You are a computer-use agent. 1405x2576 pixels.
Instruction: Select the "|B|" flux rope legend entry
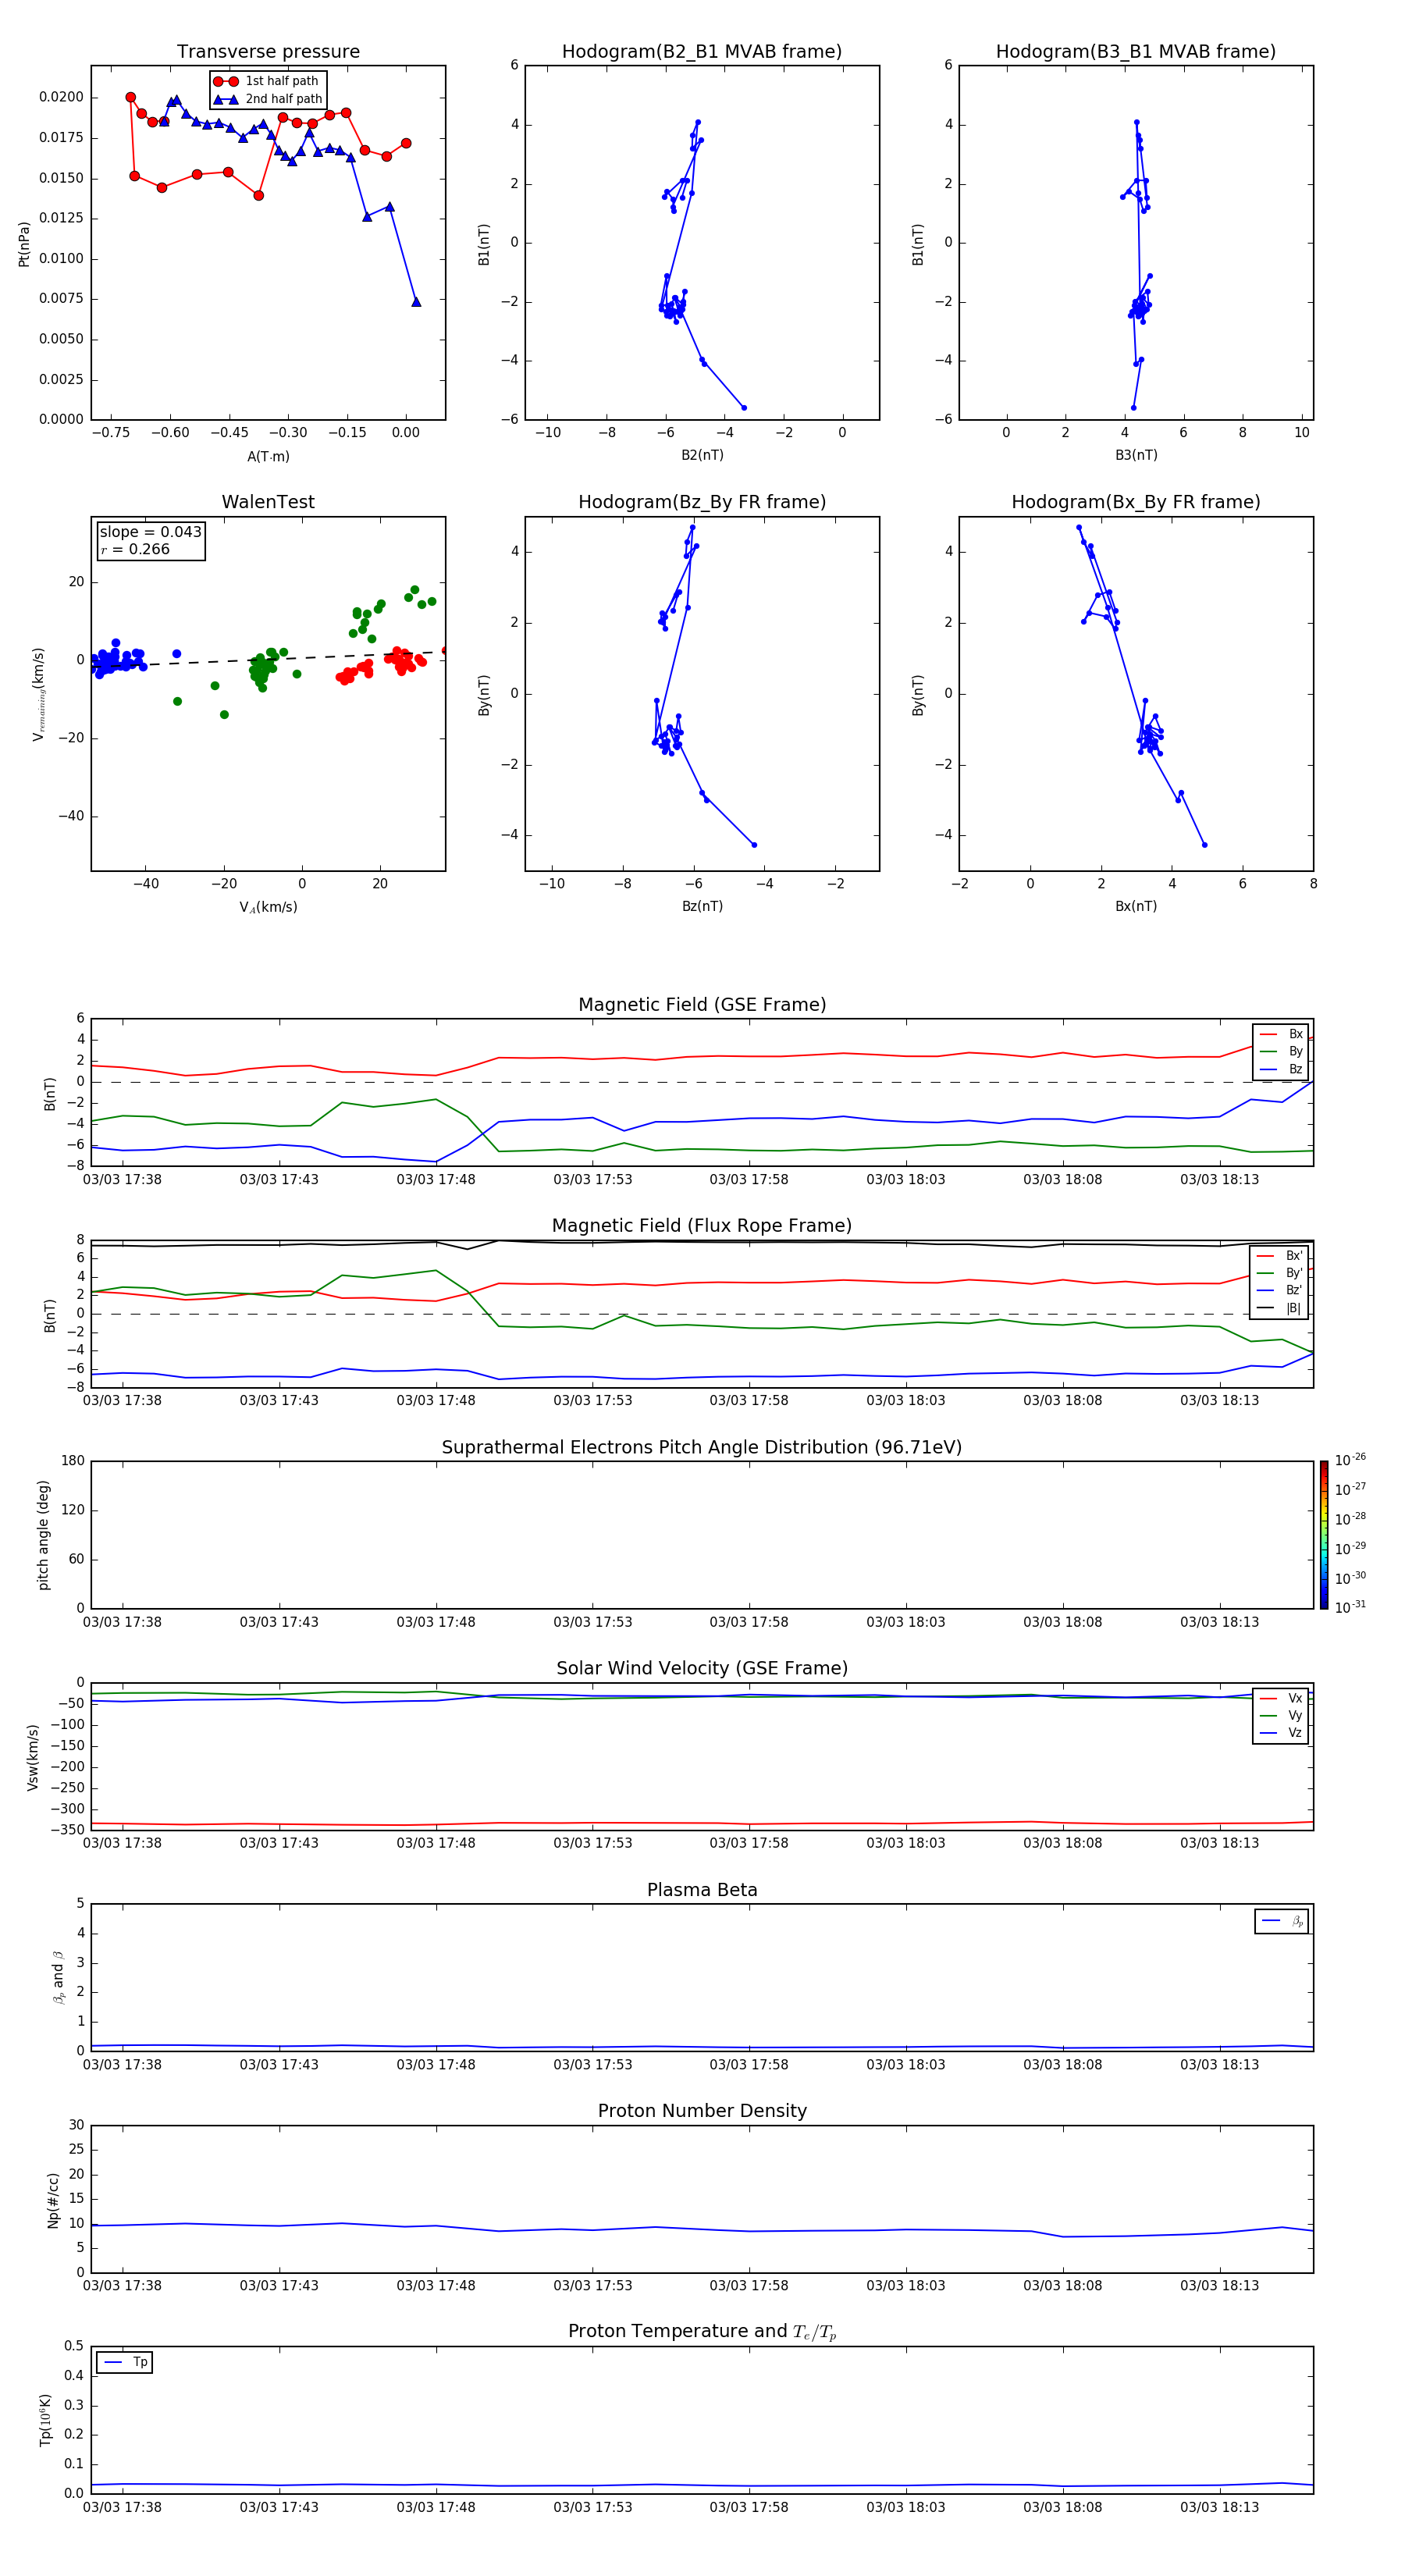point(1280,1308)
